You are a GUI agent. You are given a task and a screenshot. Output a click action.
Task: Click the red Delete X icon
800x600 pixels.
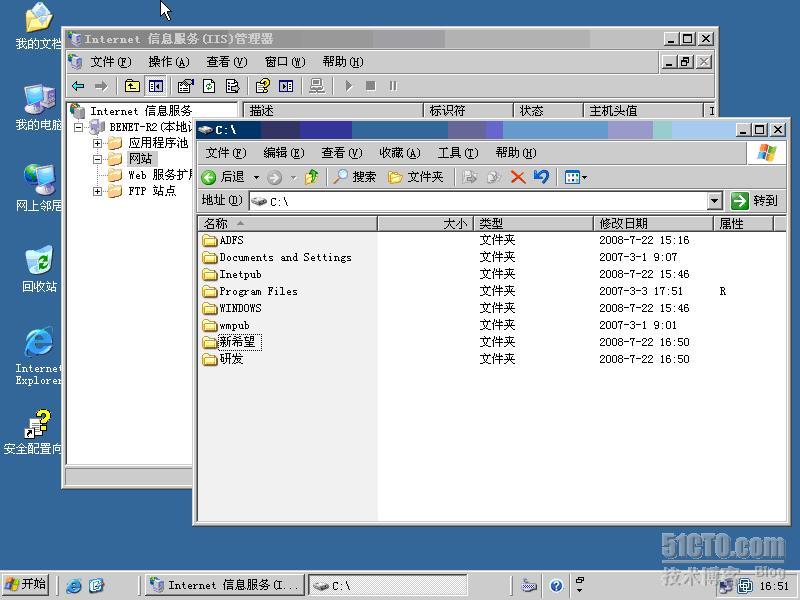(x=518, y=177)
